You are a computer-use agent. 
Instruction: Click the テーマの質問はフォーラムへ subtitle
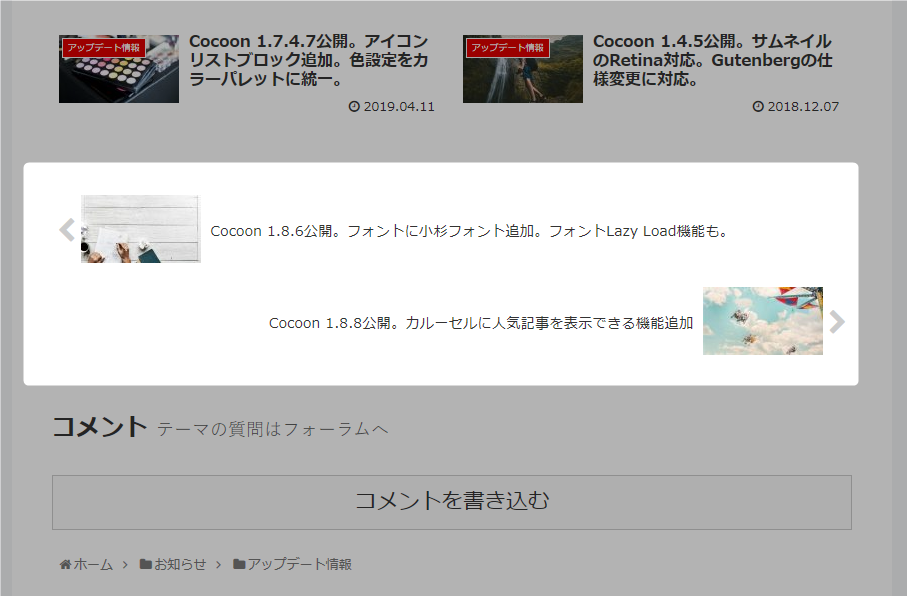(272, 429)
